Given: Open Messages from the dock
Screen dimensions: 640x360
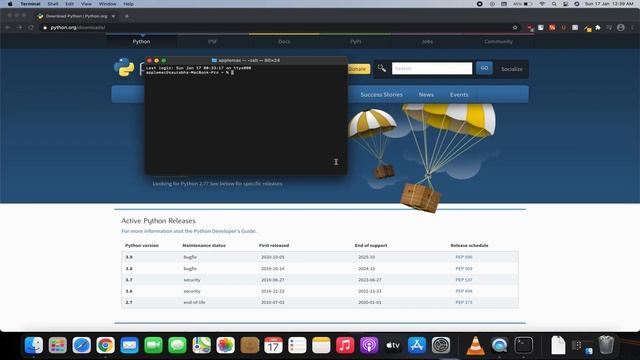Looking at the screenshot, I should (x=177, y=345).
